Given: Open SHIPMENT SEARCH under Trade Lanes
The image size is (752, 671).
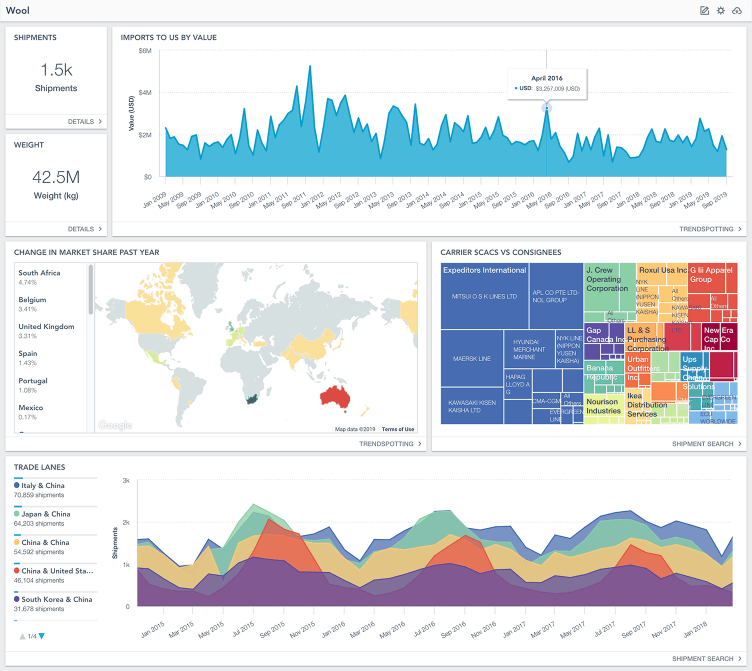Looking at the screenshot, I should (706, 659).
